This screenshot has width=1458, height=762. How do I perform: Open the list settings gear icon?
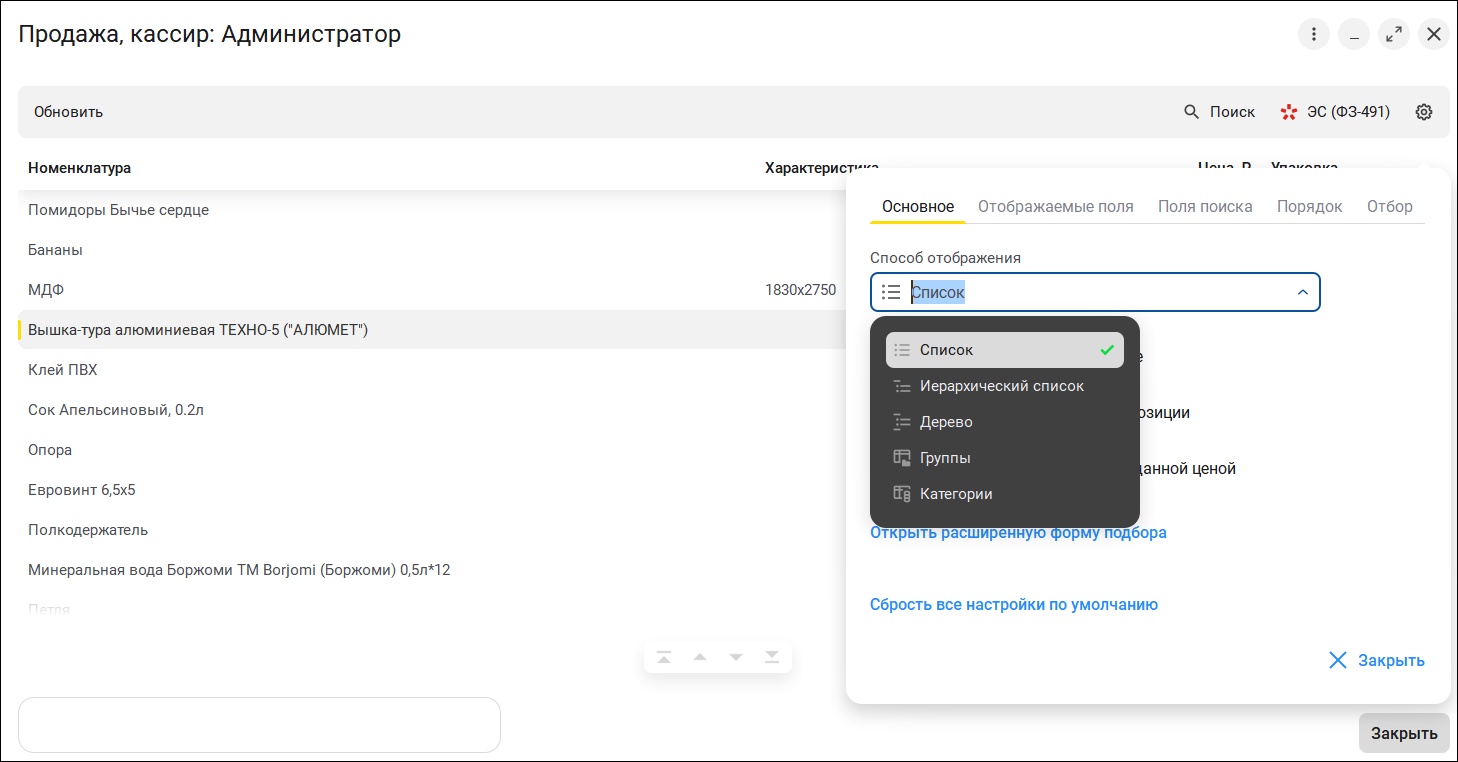coord(1424,112)
